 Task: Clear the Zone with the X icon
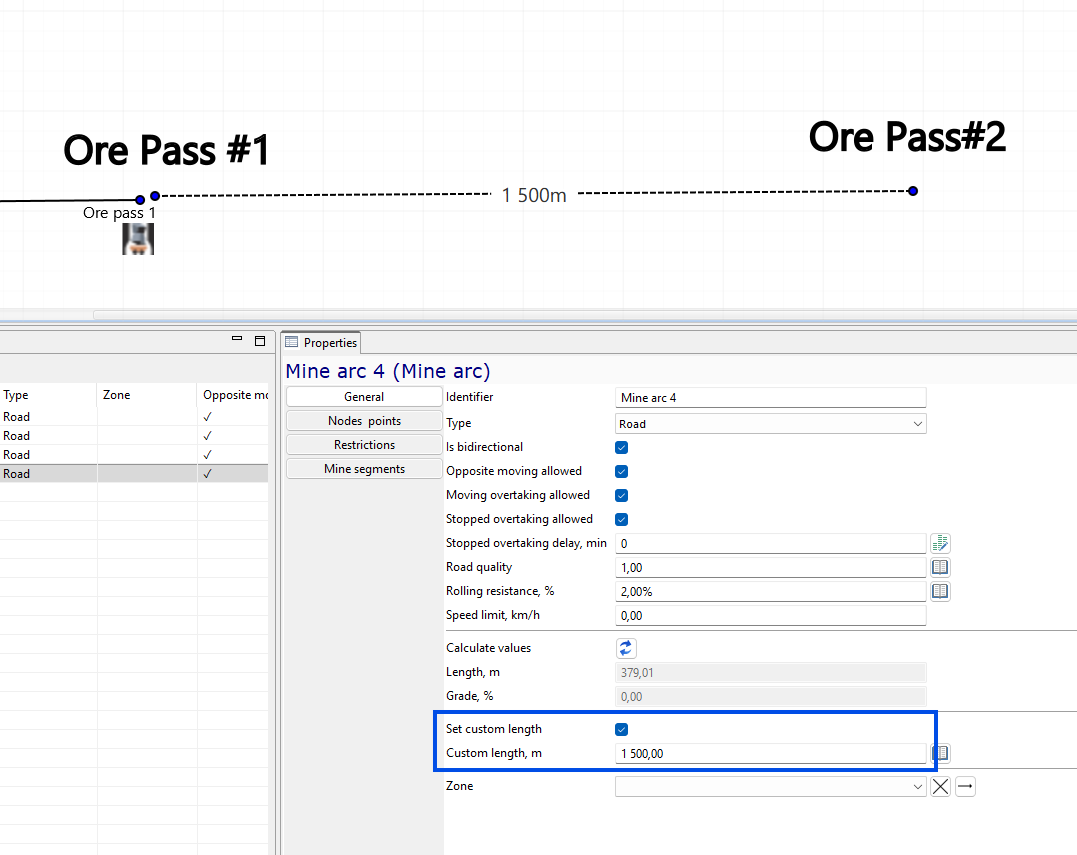tap(940, 786)
